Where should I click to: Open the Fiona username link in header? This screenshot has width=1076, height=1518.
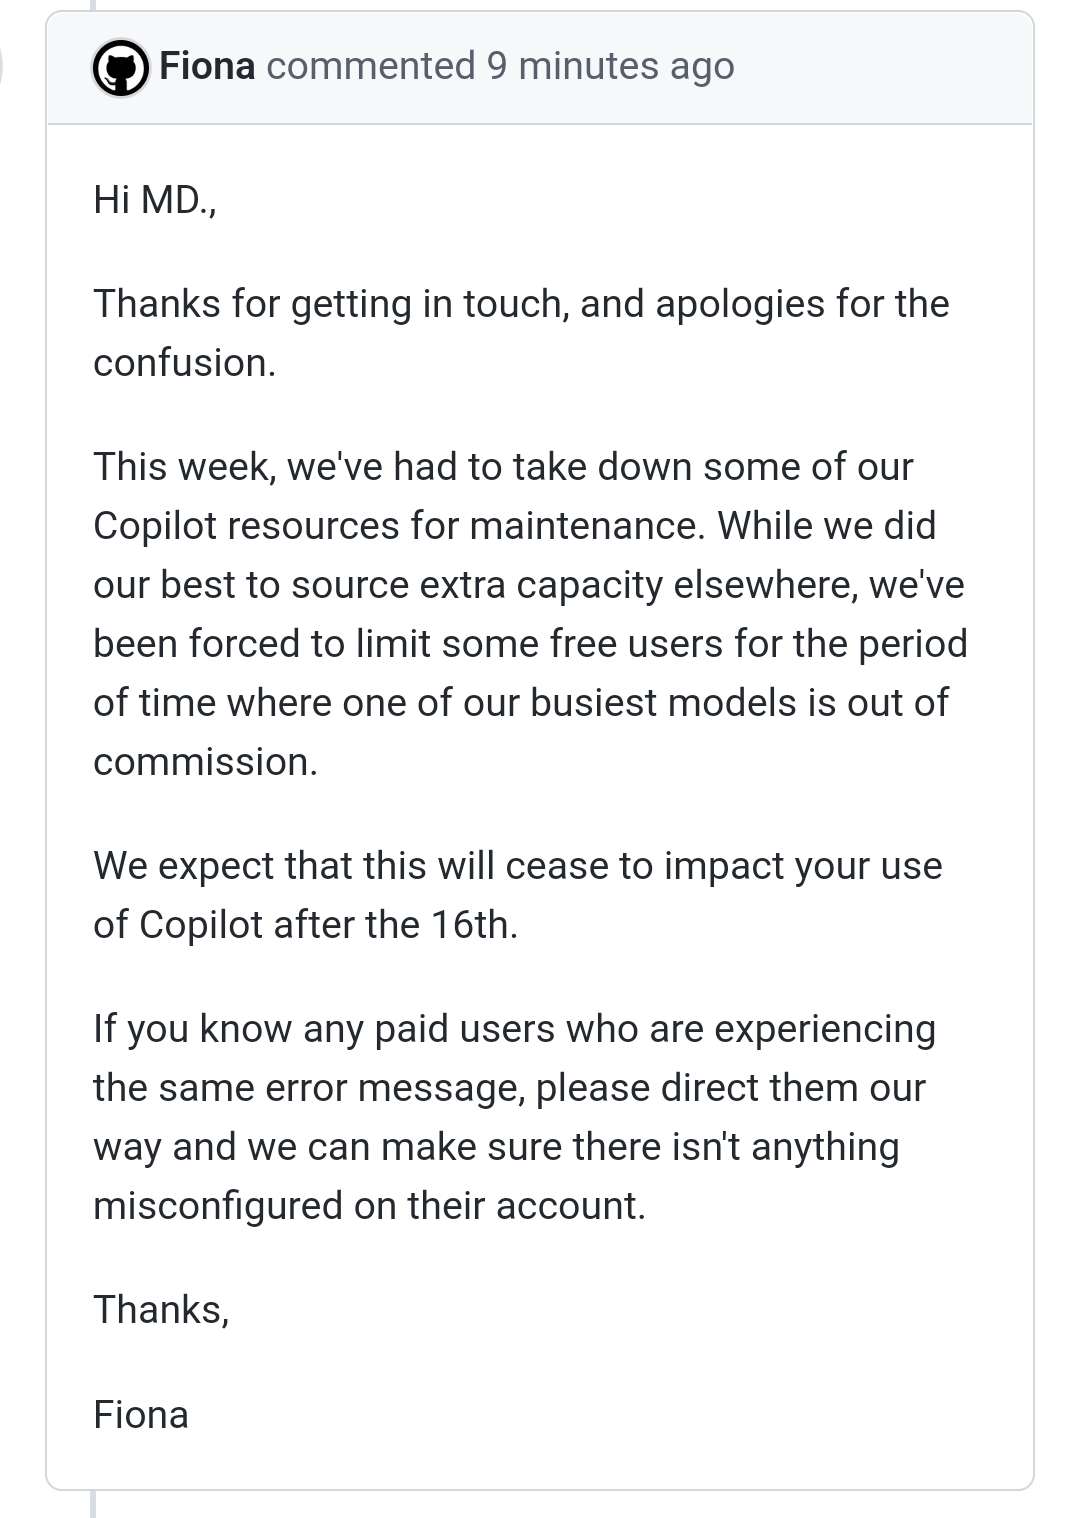click(x=207, y=66)
